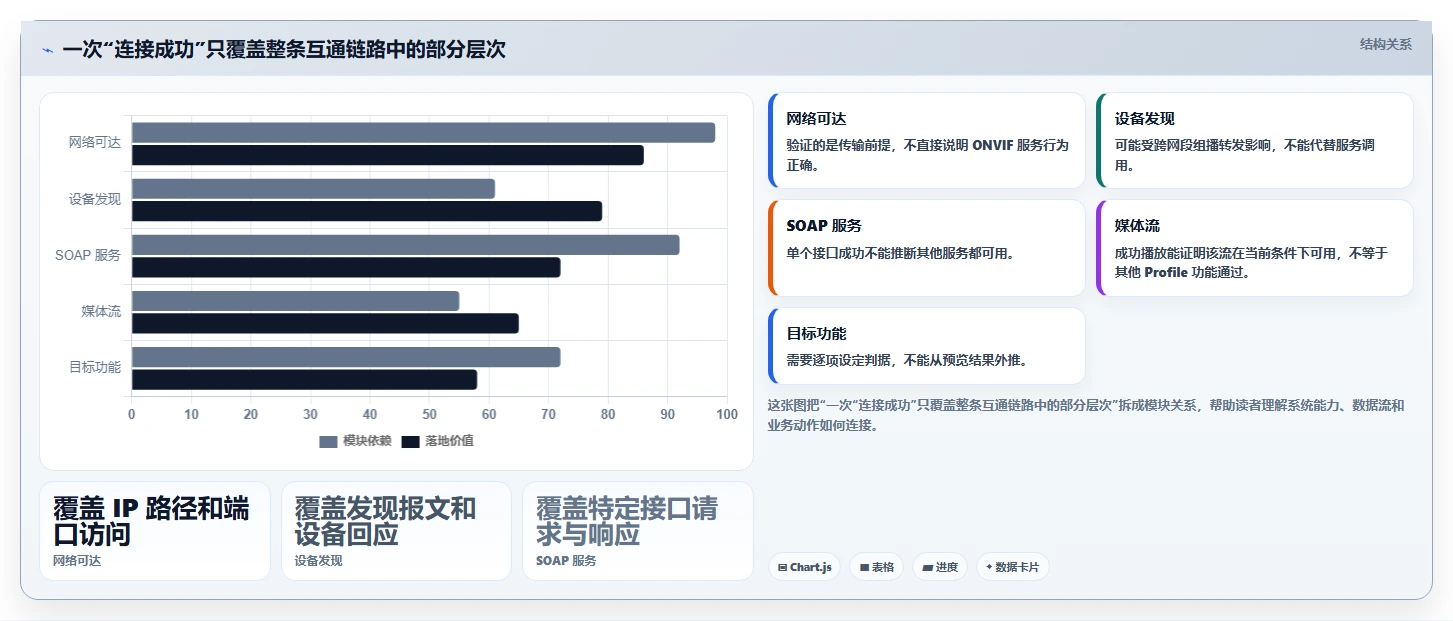Select the 覆盖 IP 路径和端口访问 data card
1453x621 pixels.
click(x=155, y=531)
